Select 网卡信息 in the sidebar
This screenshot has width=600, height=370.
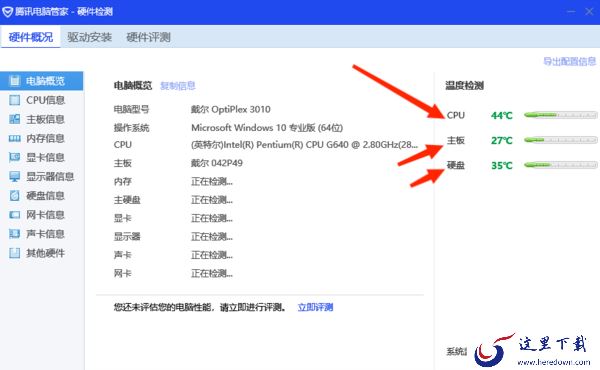coord(41,215)
